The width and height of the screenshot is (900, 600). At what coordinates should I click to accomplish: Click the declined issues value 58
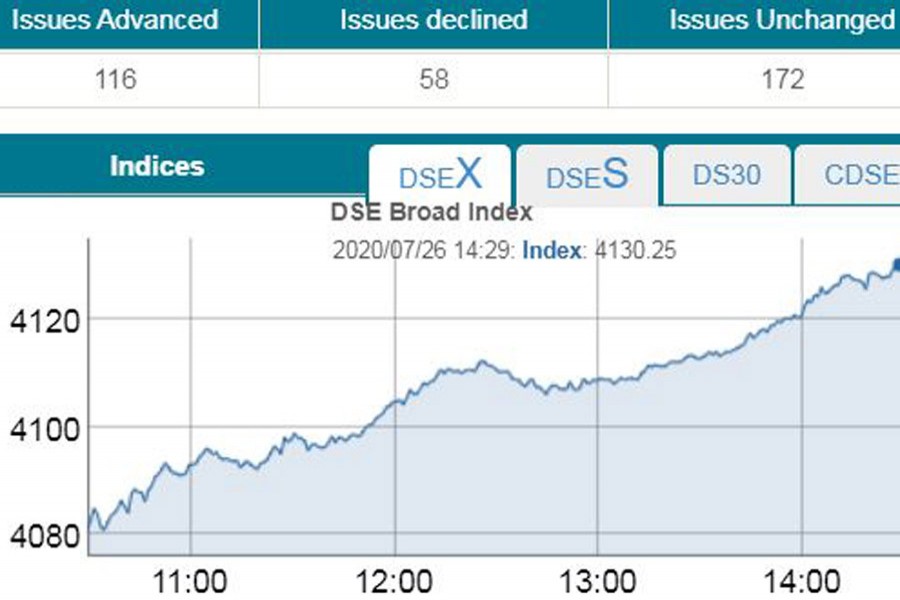434,79
